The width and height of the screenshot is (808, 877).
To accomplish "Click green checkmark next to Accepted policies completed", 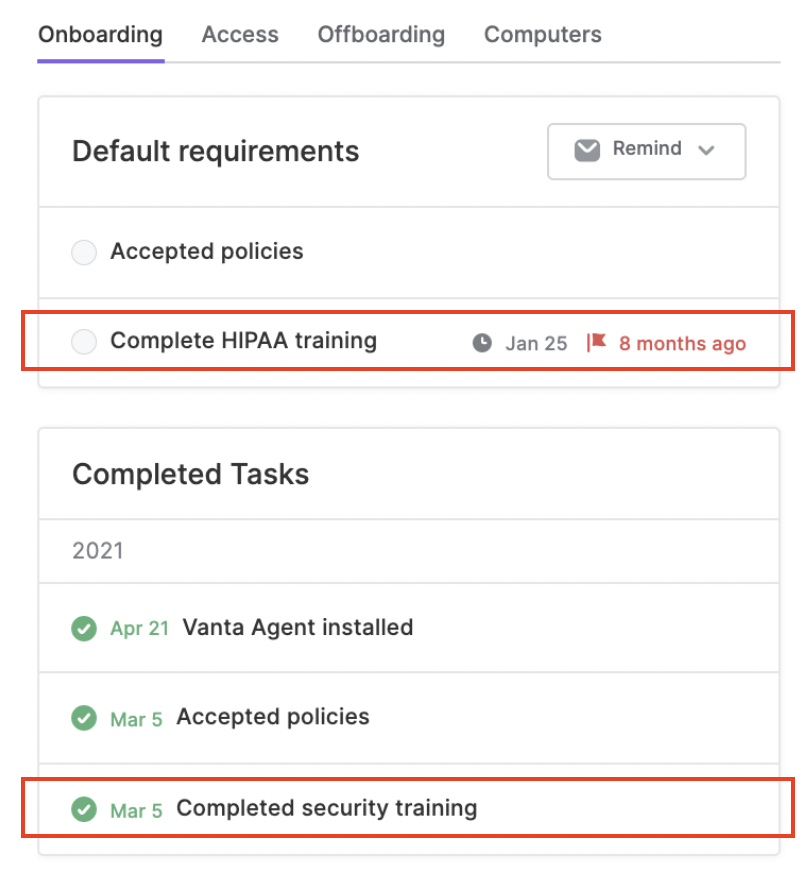I will coord(84,718).
